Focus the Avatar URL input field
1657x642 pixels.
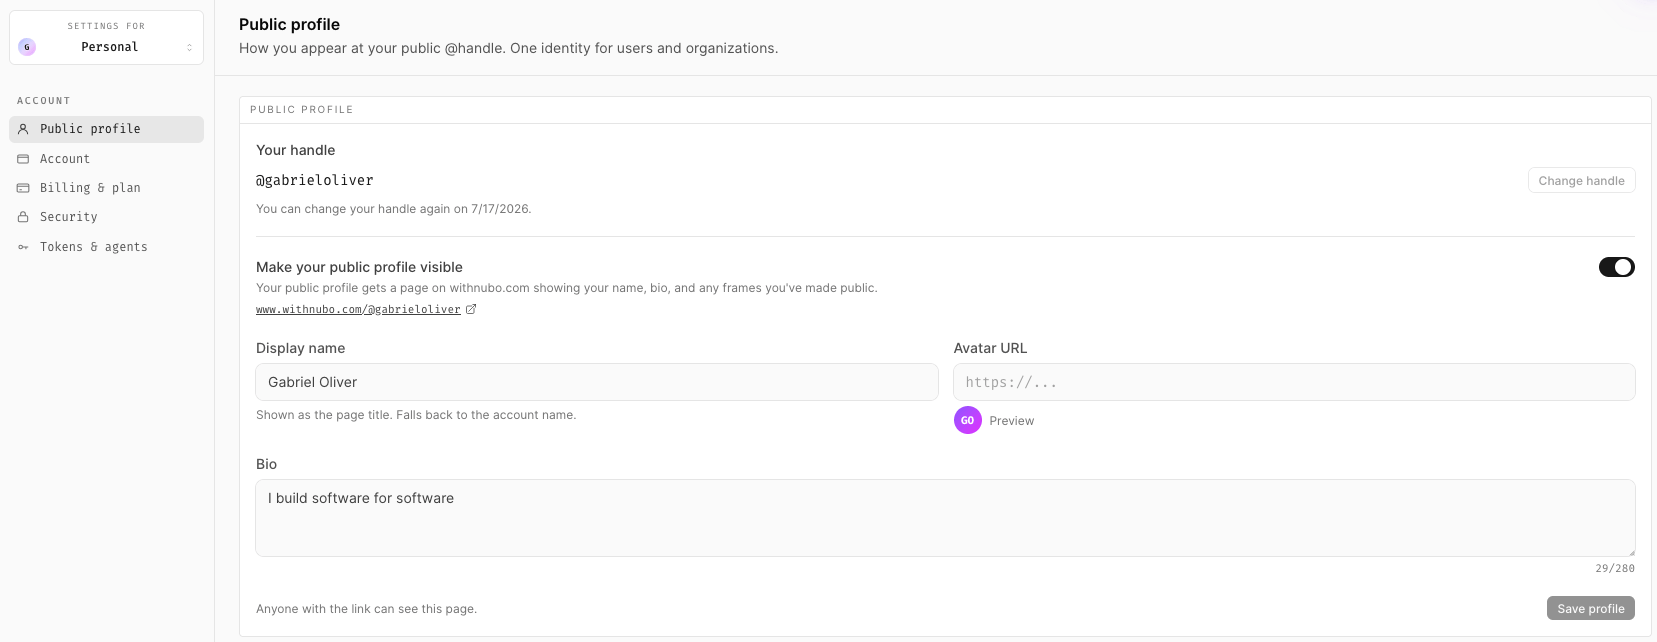(x=1294, y=382)
